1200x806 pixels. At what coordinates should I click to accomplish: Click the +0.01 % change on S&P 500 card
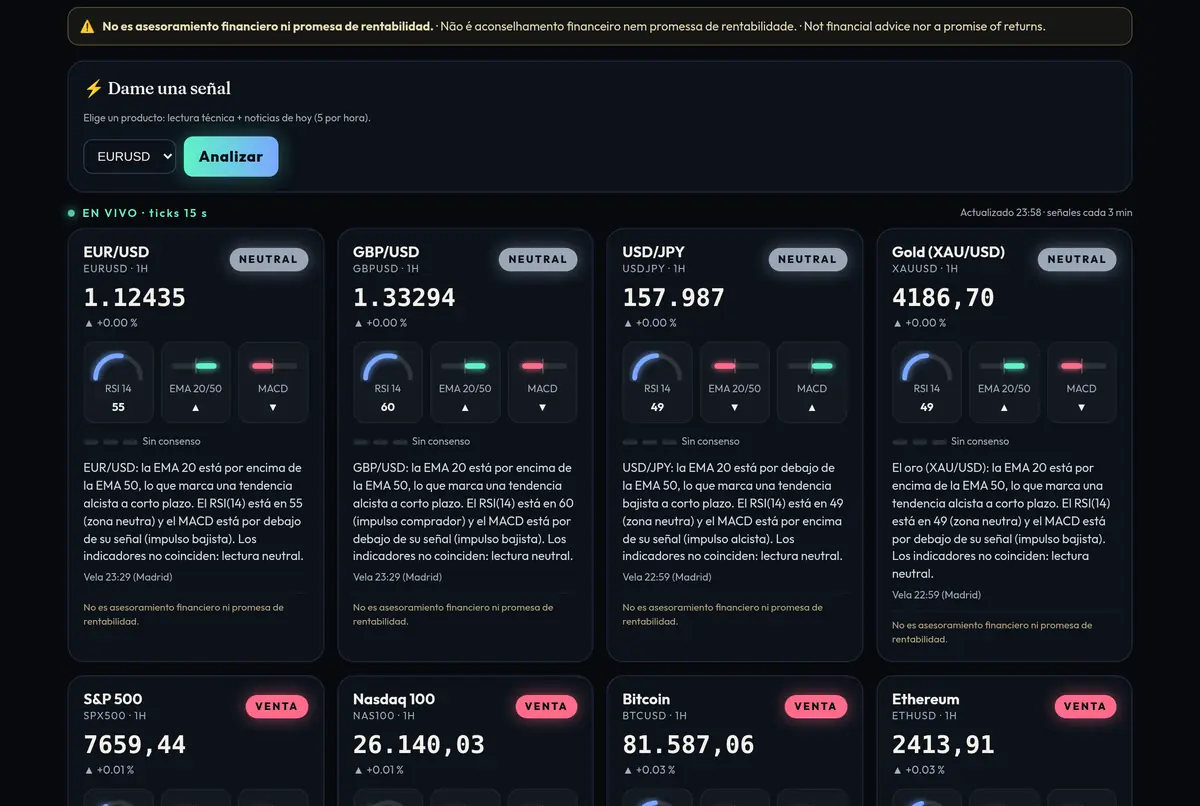(x=109, y=770)
